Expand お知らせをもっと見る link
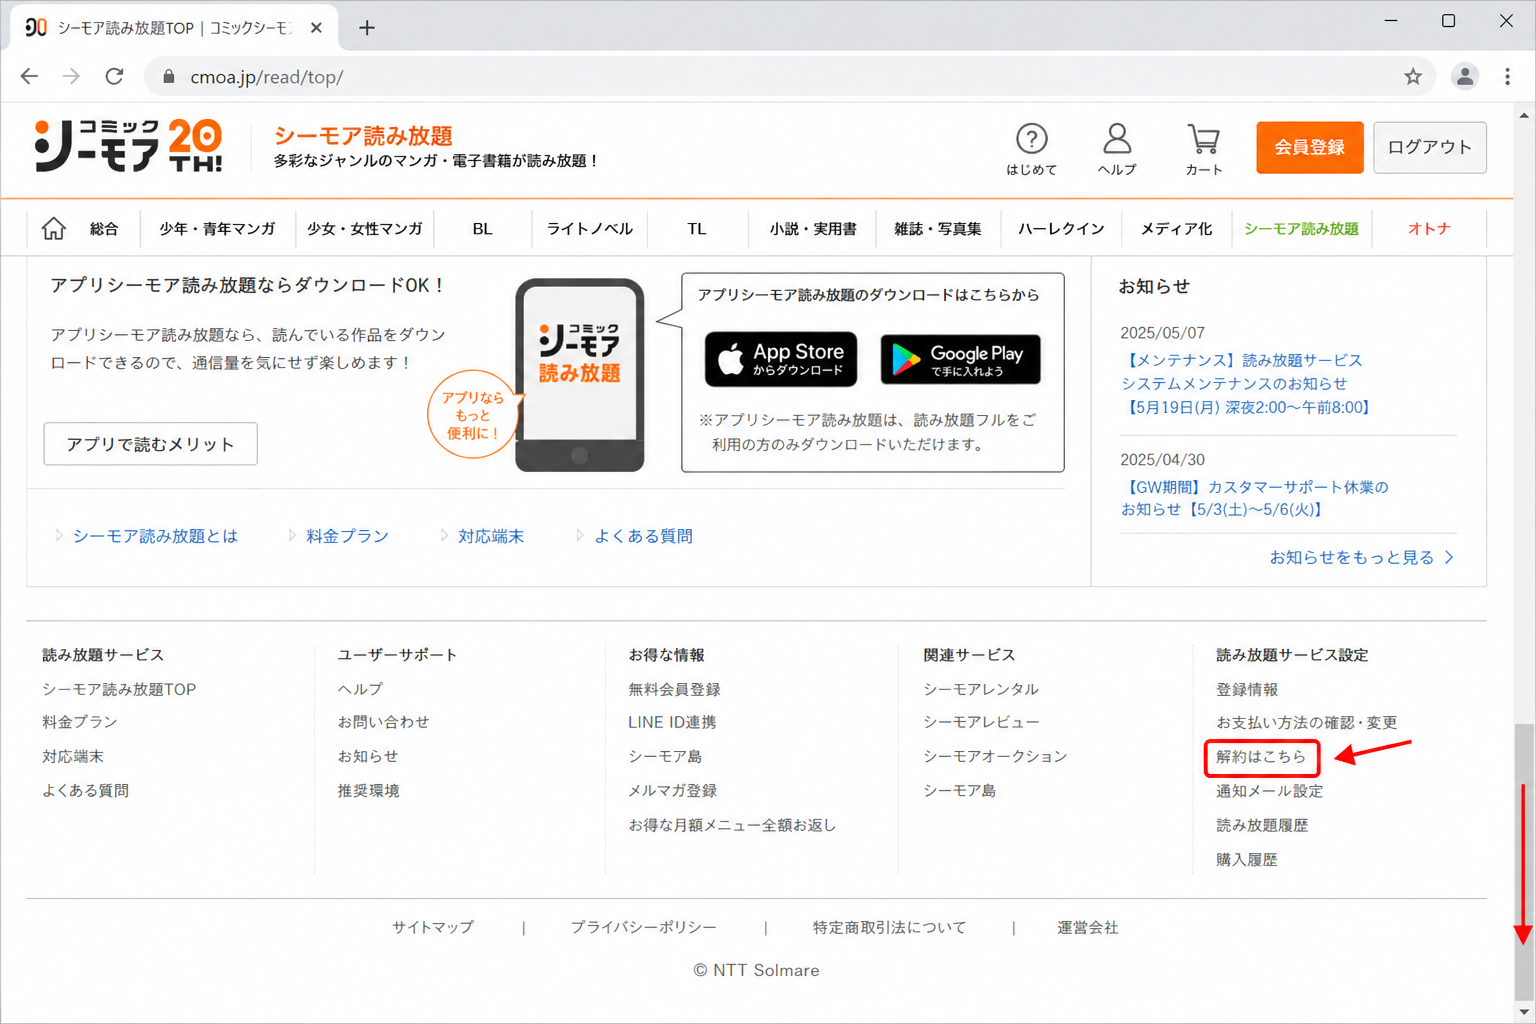This screenshot has height=1024, width=1536. [x=1361, y=558]
